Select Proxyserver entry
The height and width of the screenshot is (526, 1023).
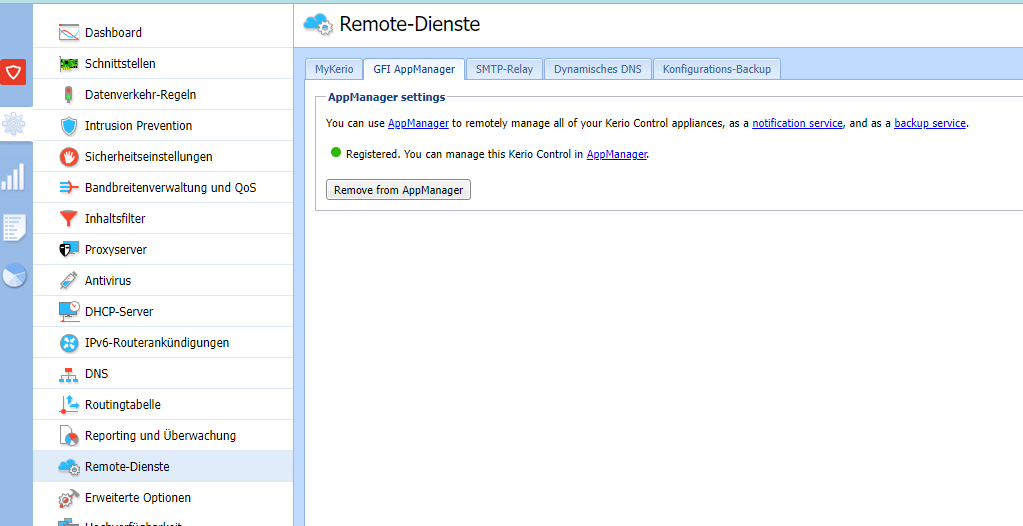click(163, 249)
